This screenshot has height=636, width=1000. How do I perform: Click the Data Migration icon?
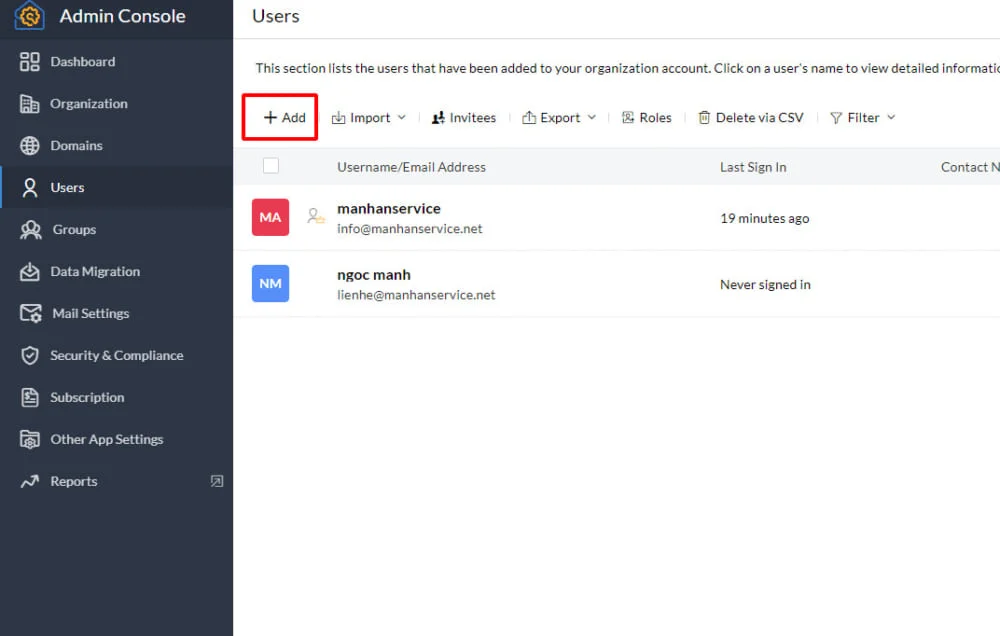point(28,271)
